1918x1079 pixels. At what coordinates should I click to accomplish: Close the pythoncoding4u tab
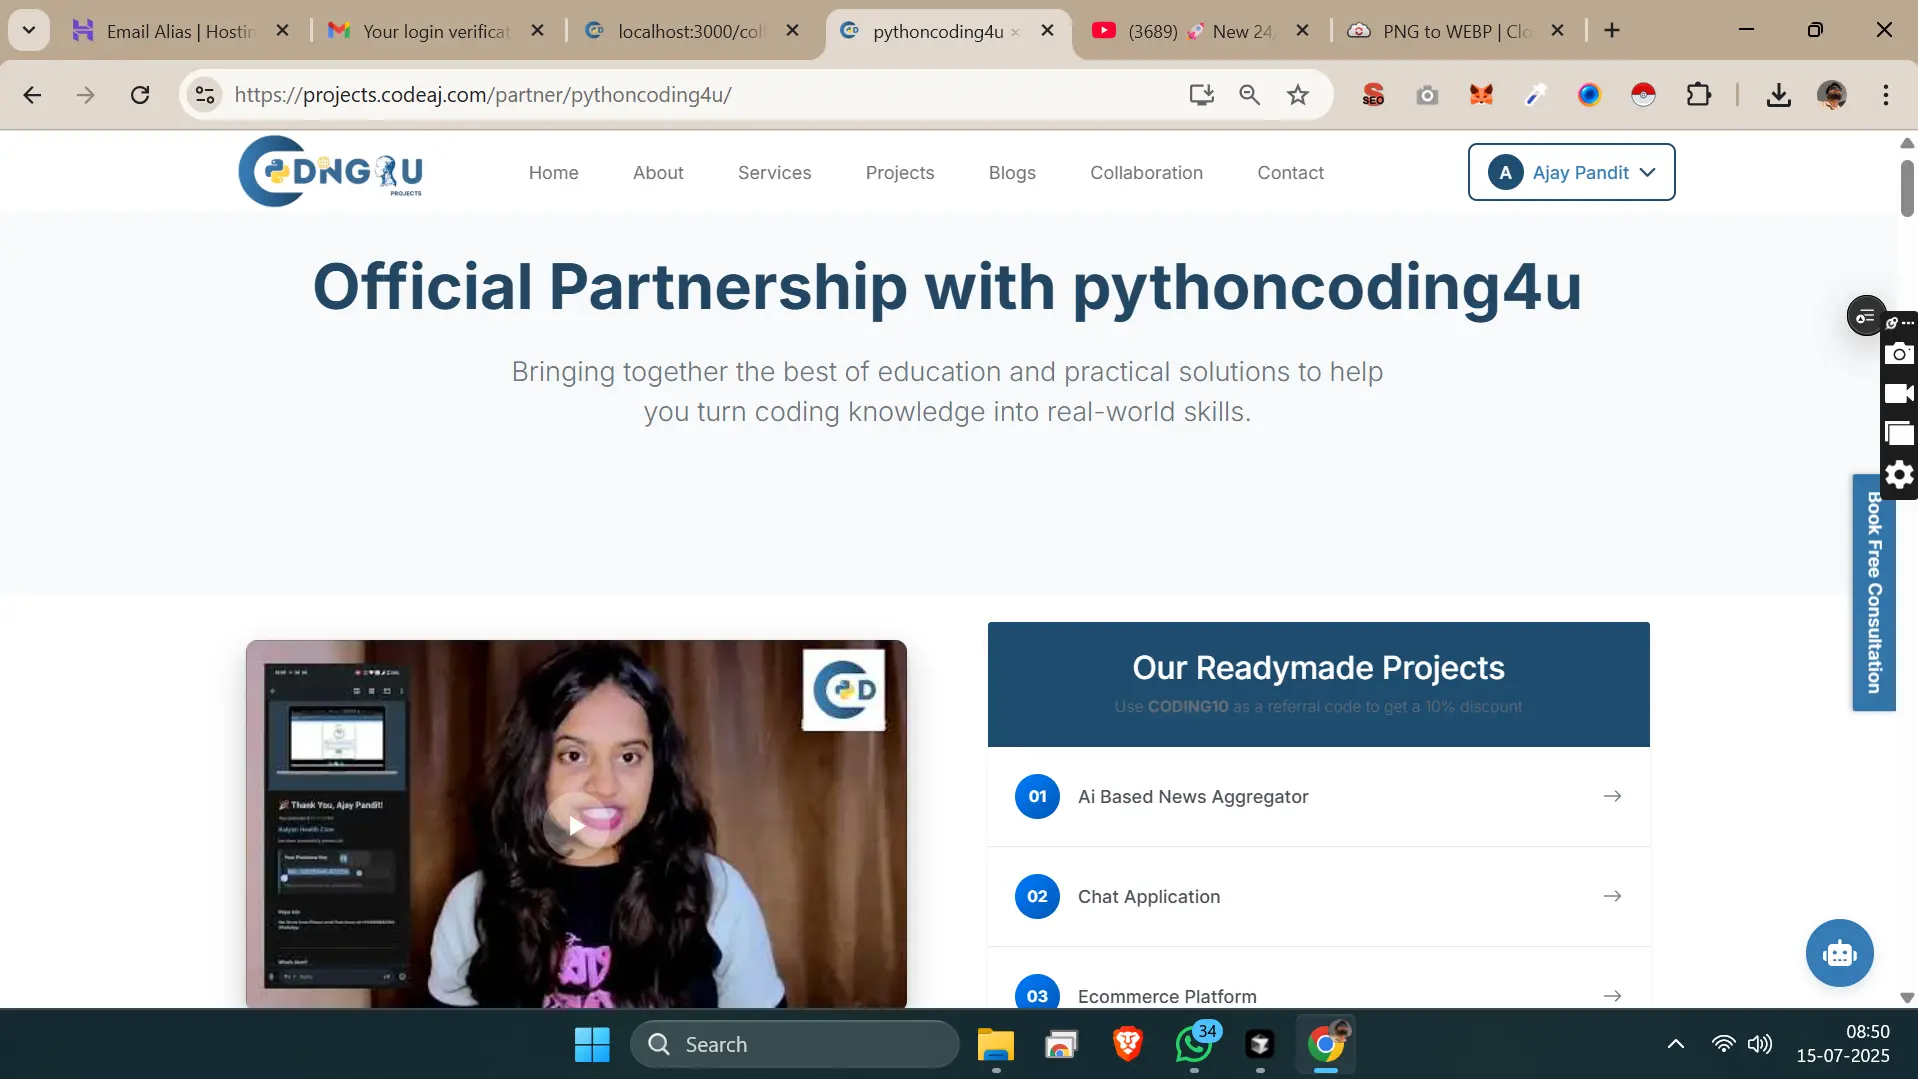[x=1048, y=31]
